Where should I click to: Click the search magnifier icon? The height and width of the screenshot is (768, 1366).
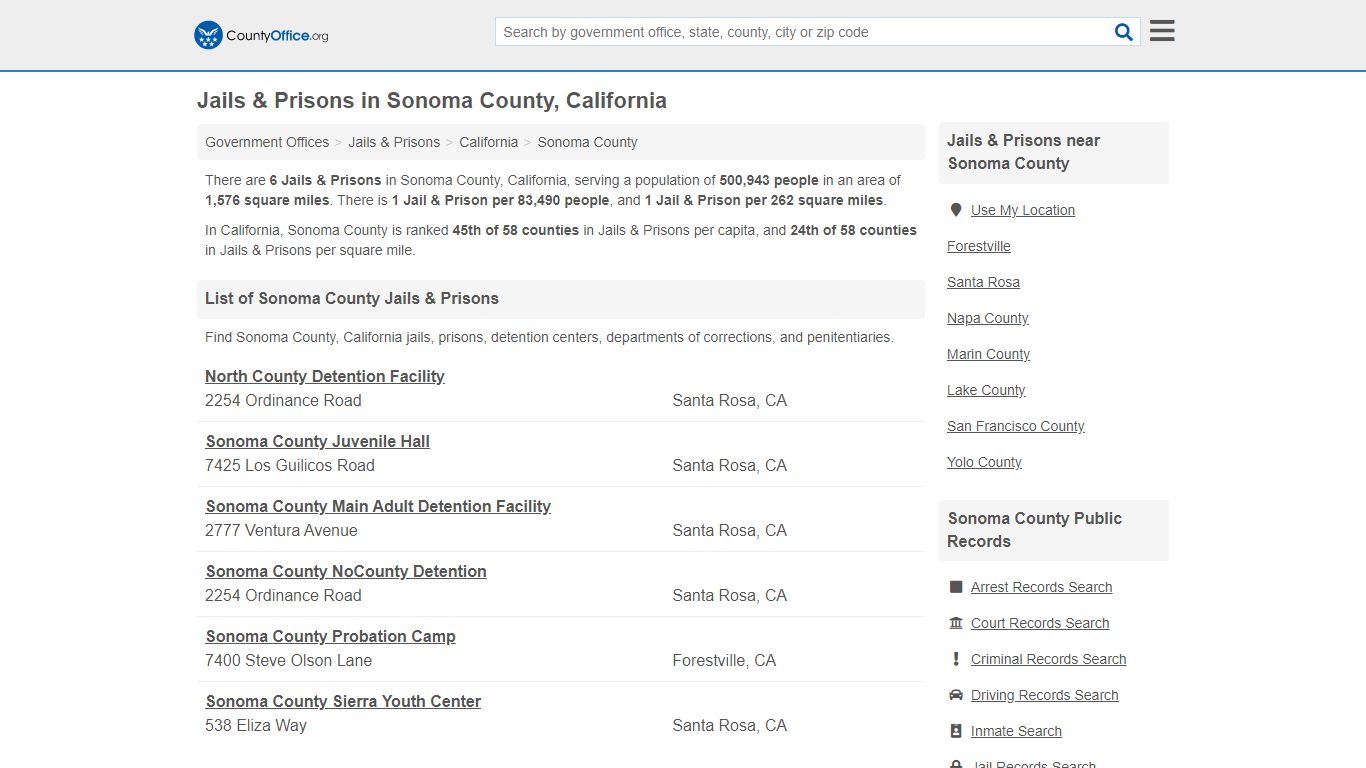pos(1124,32)
